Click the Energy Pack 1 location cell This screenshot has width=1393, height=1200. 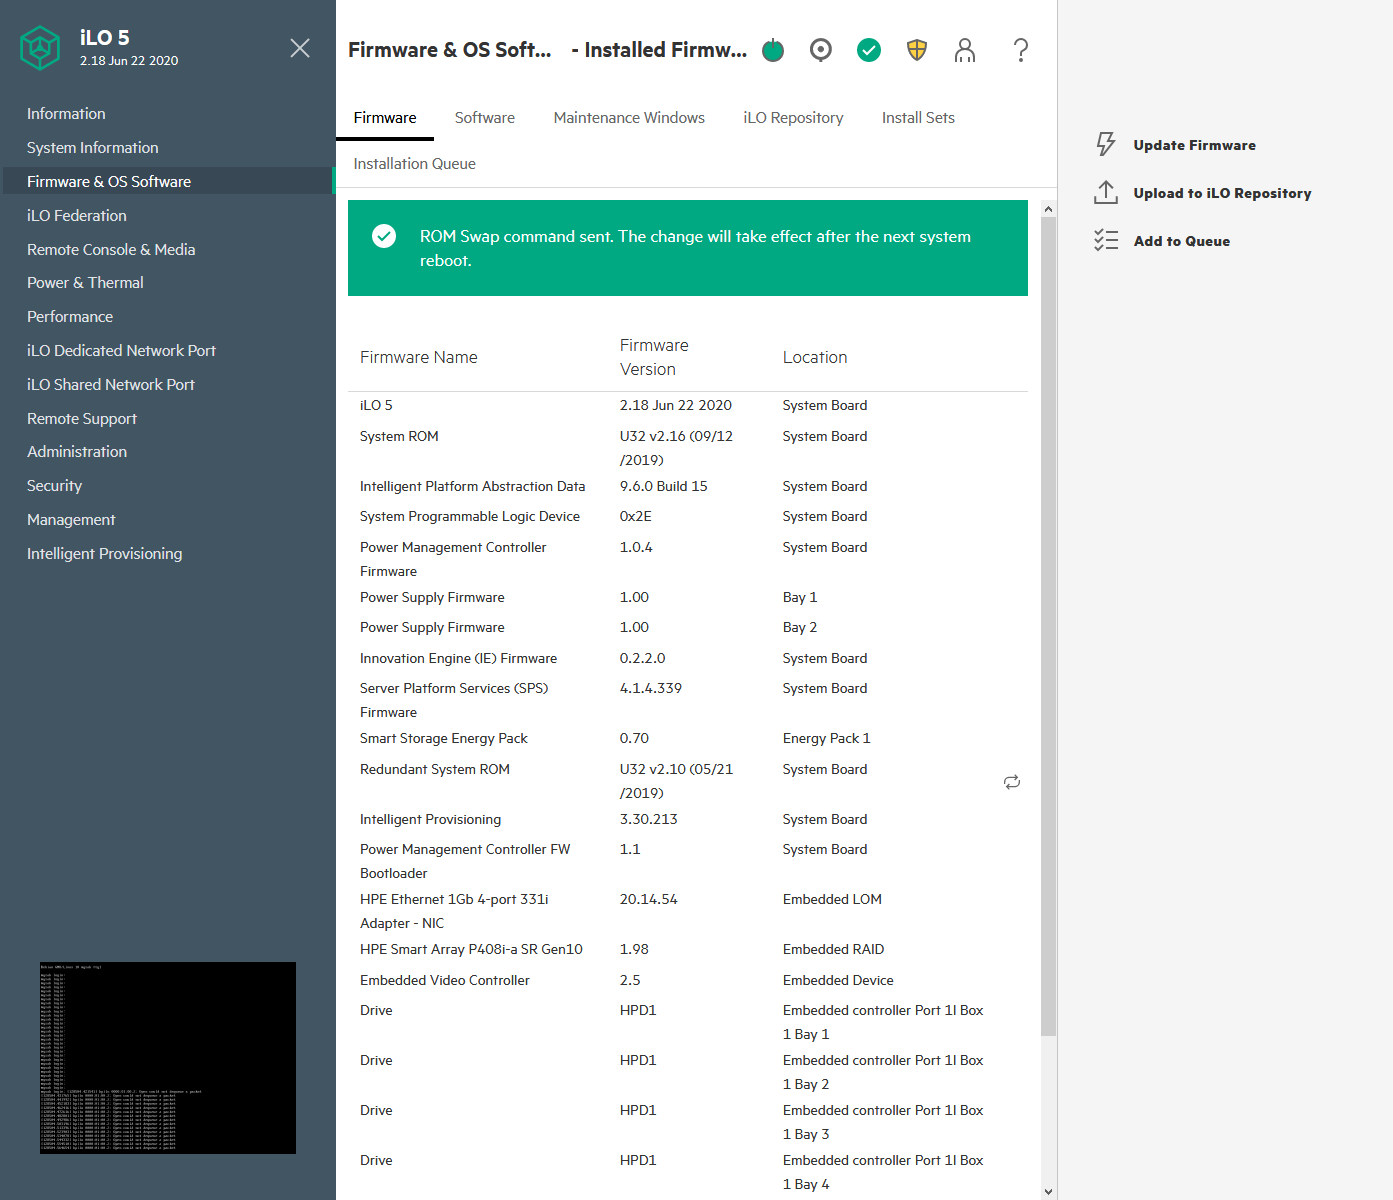point(826,739)
